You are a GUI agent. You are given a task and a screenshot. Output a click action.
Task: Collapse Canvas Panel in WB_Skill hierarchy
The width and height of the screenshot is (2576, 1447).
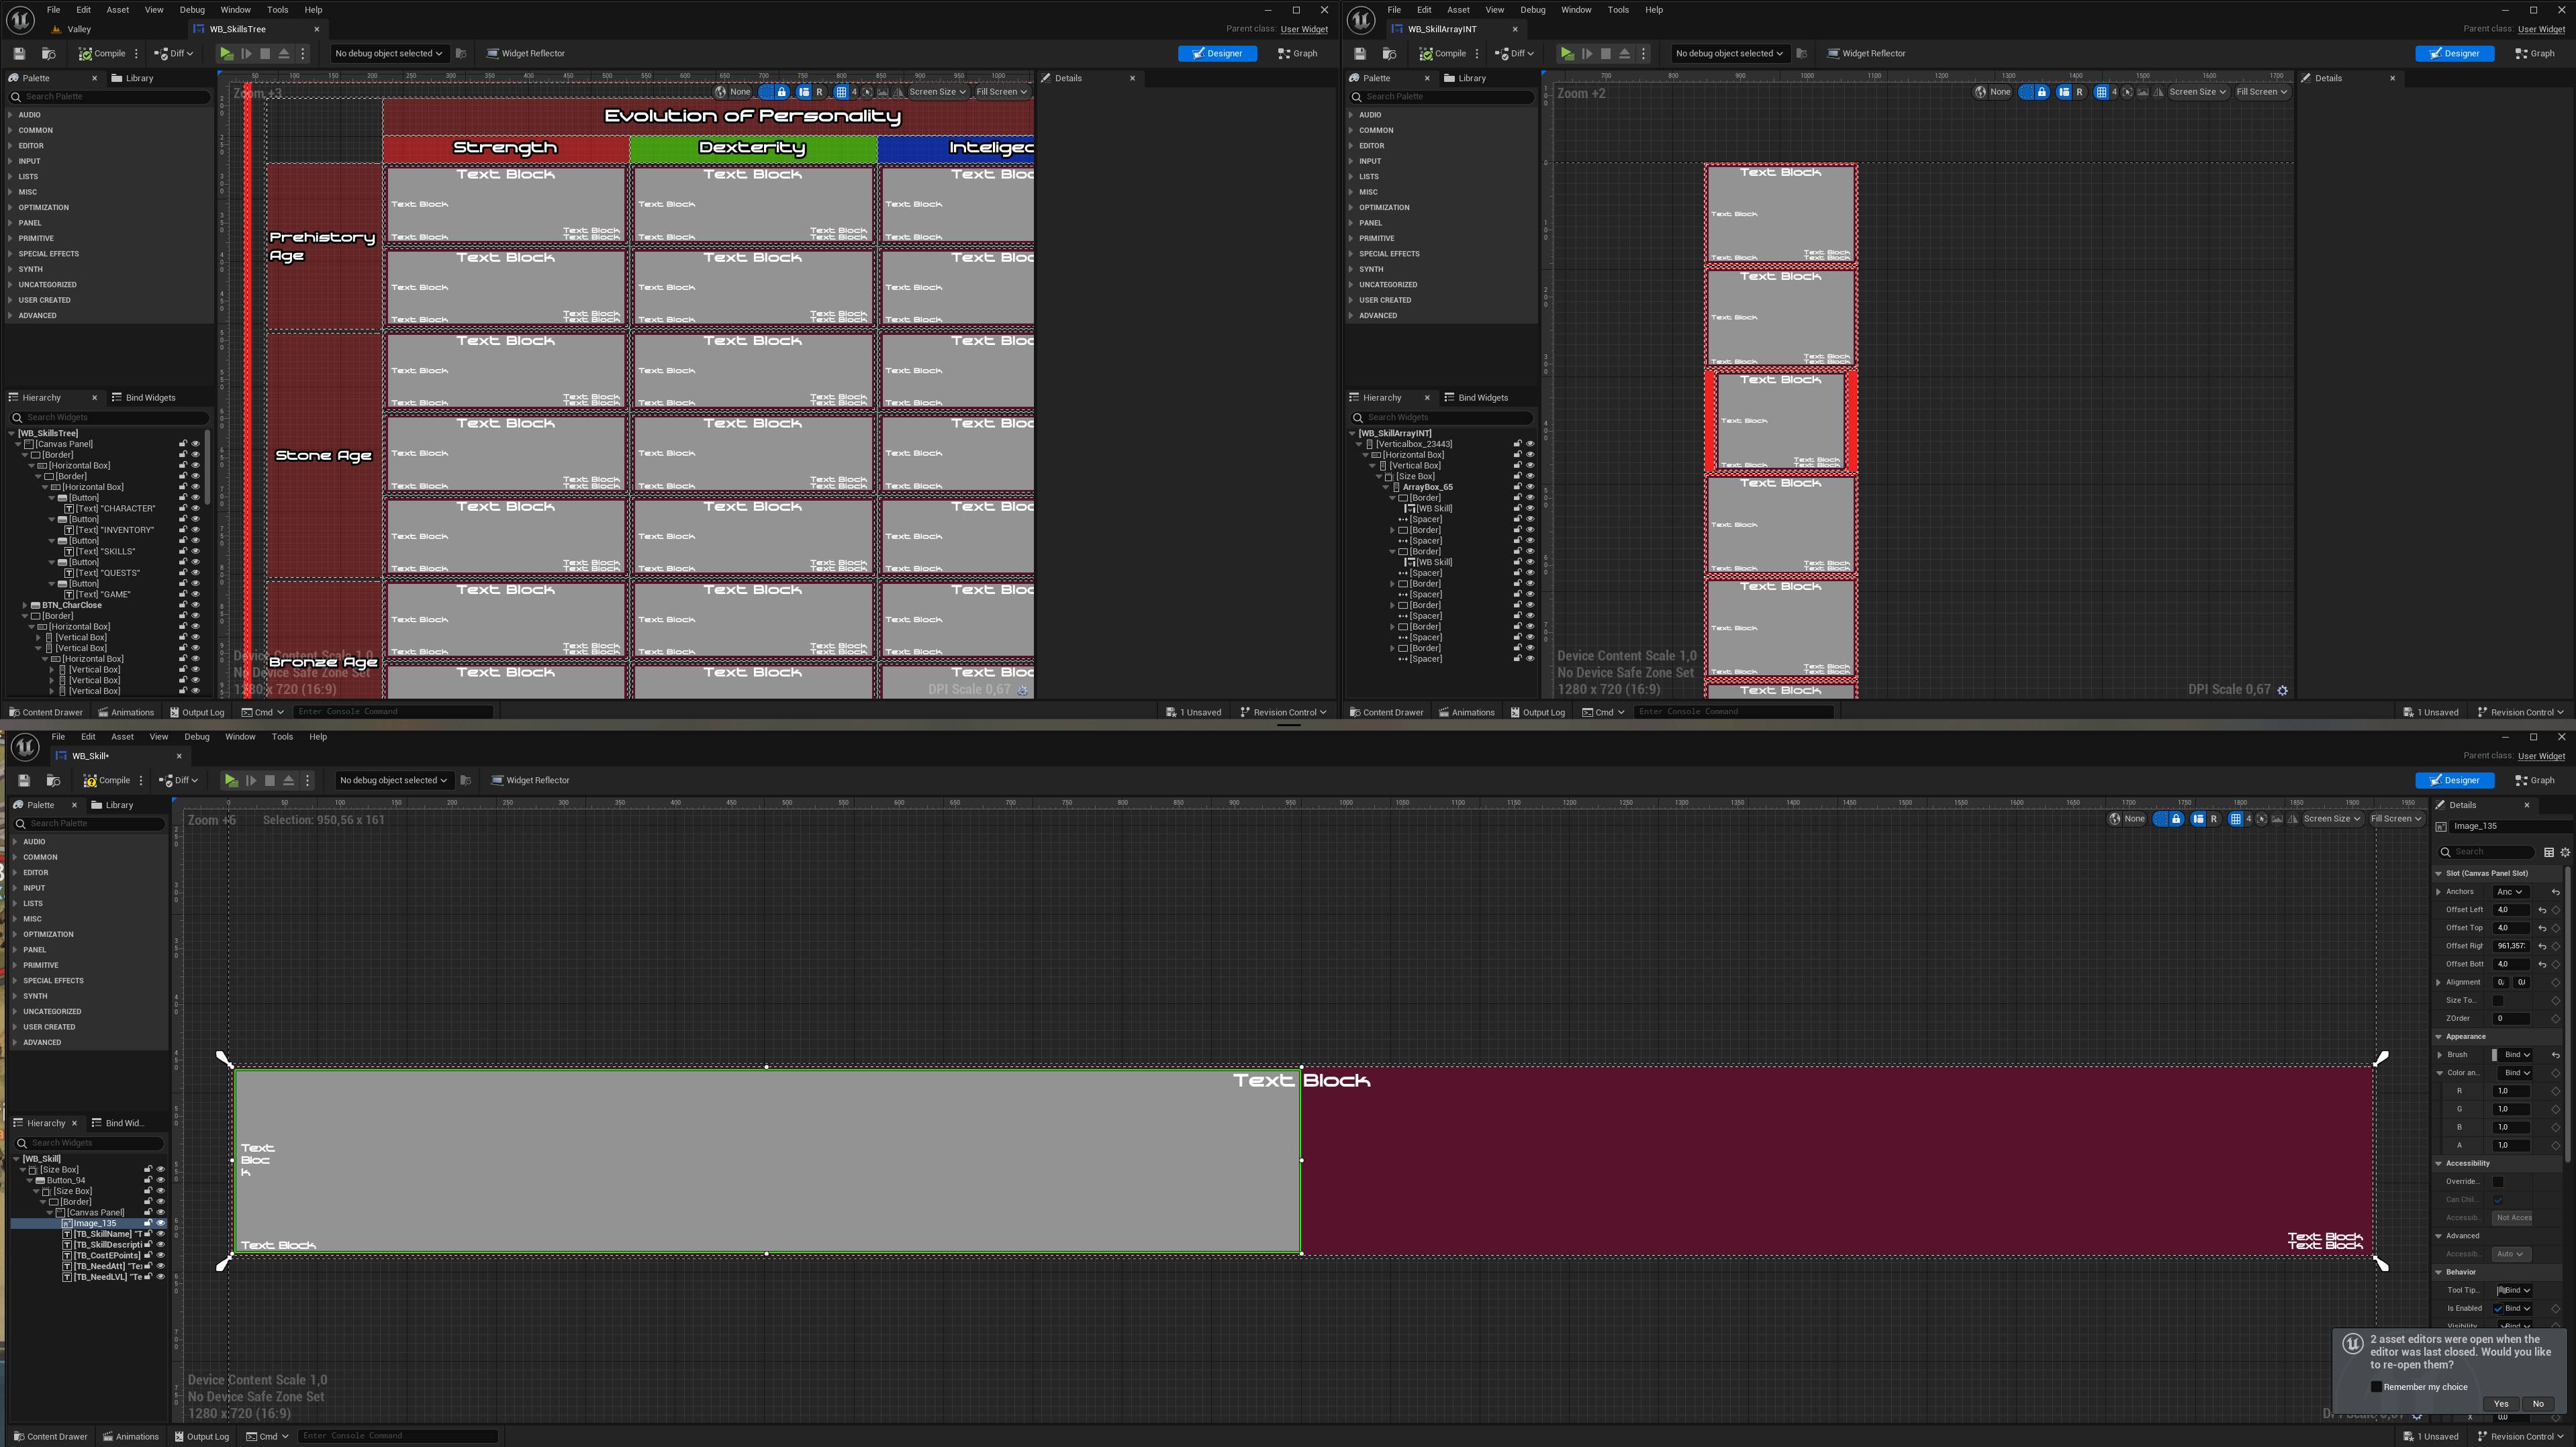tap(50, 1213)
